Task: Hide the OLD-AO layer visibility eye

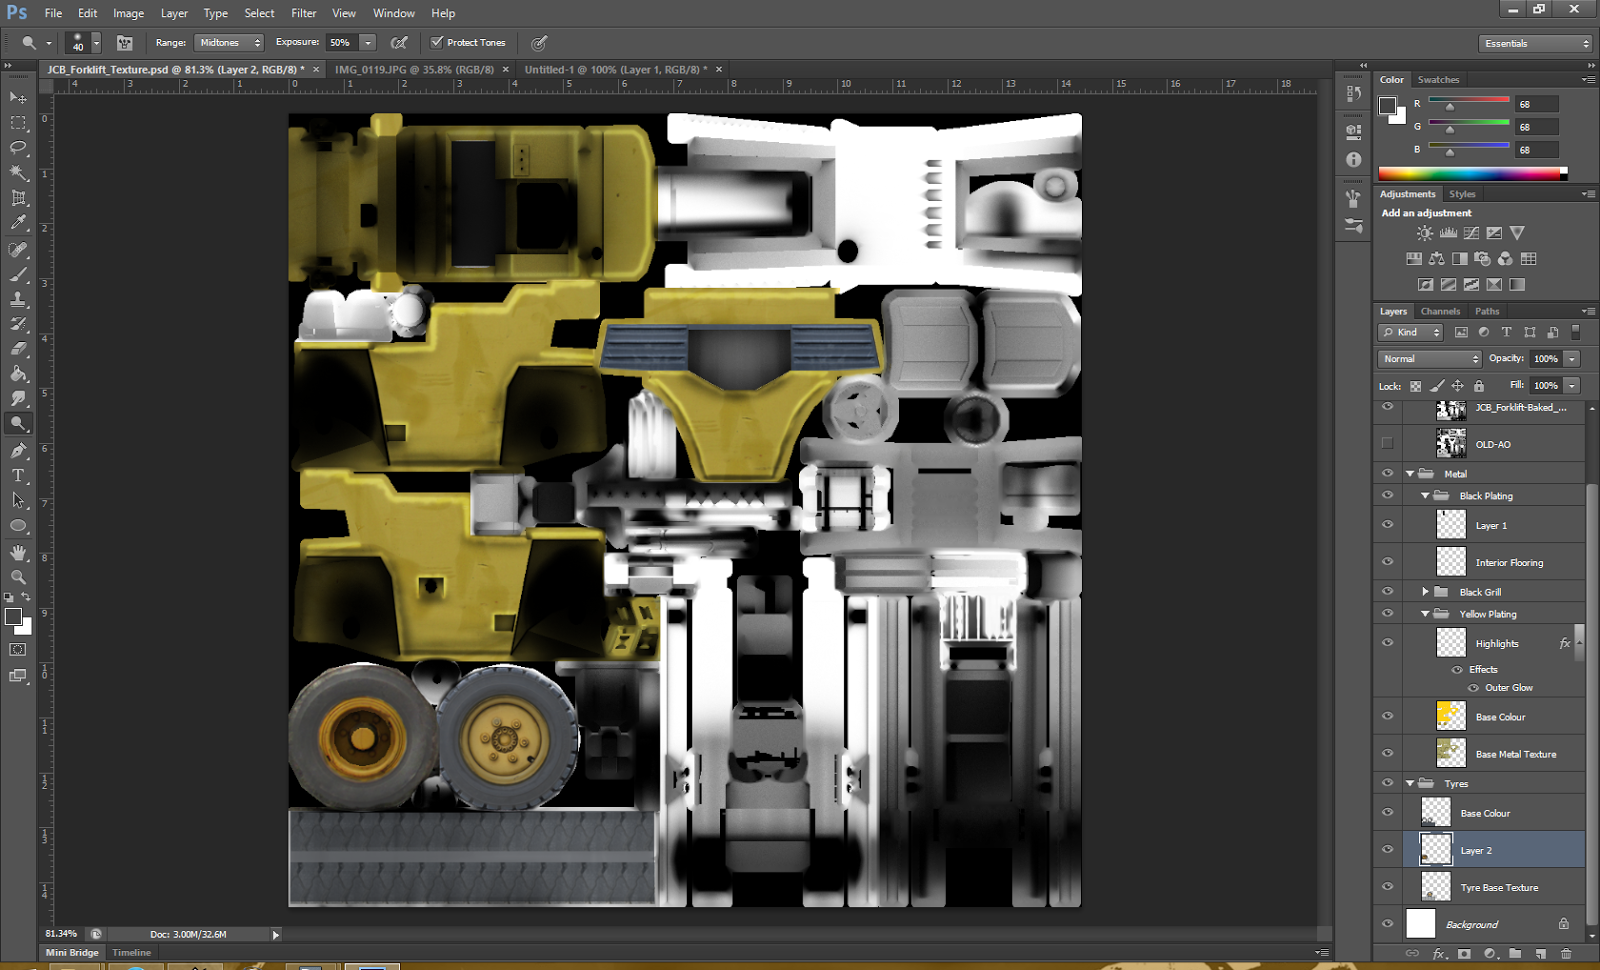Action: (x=1387, y=443)
